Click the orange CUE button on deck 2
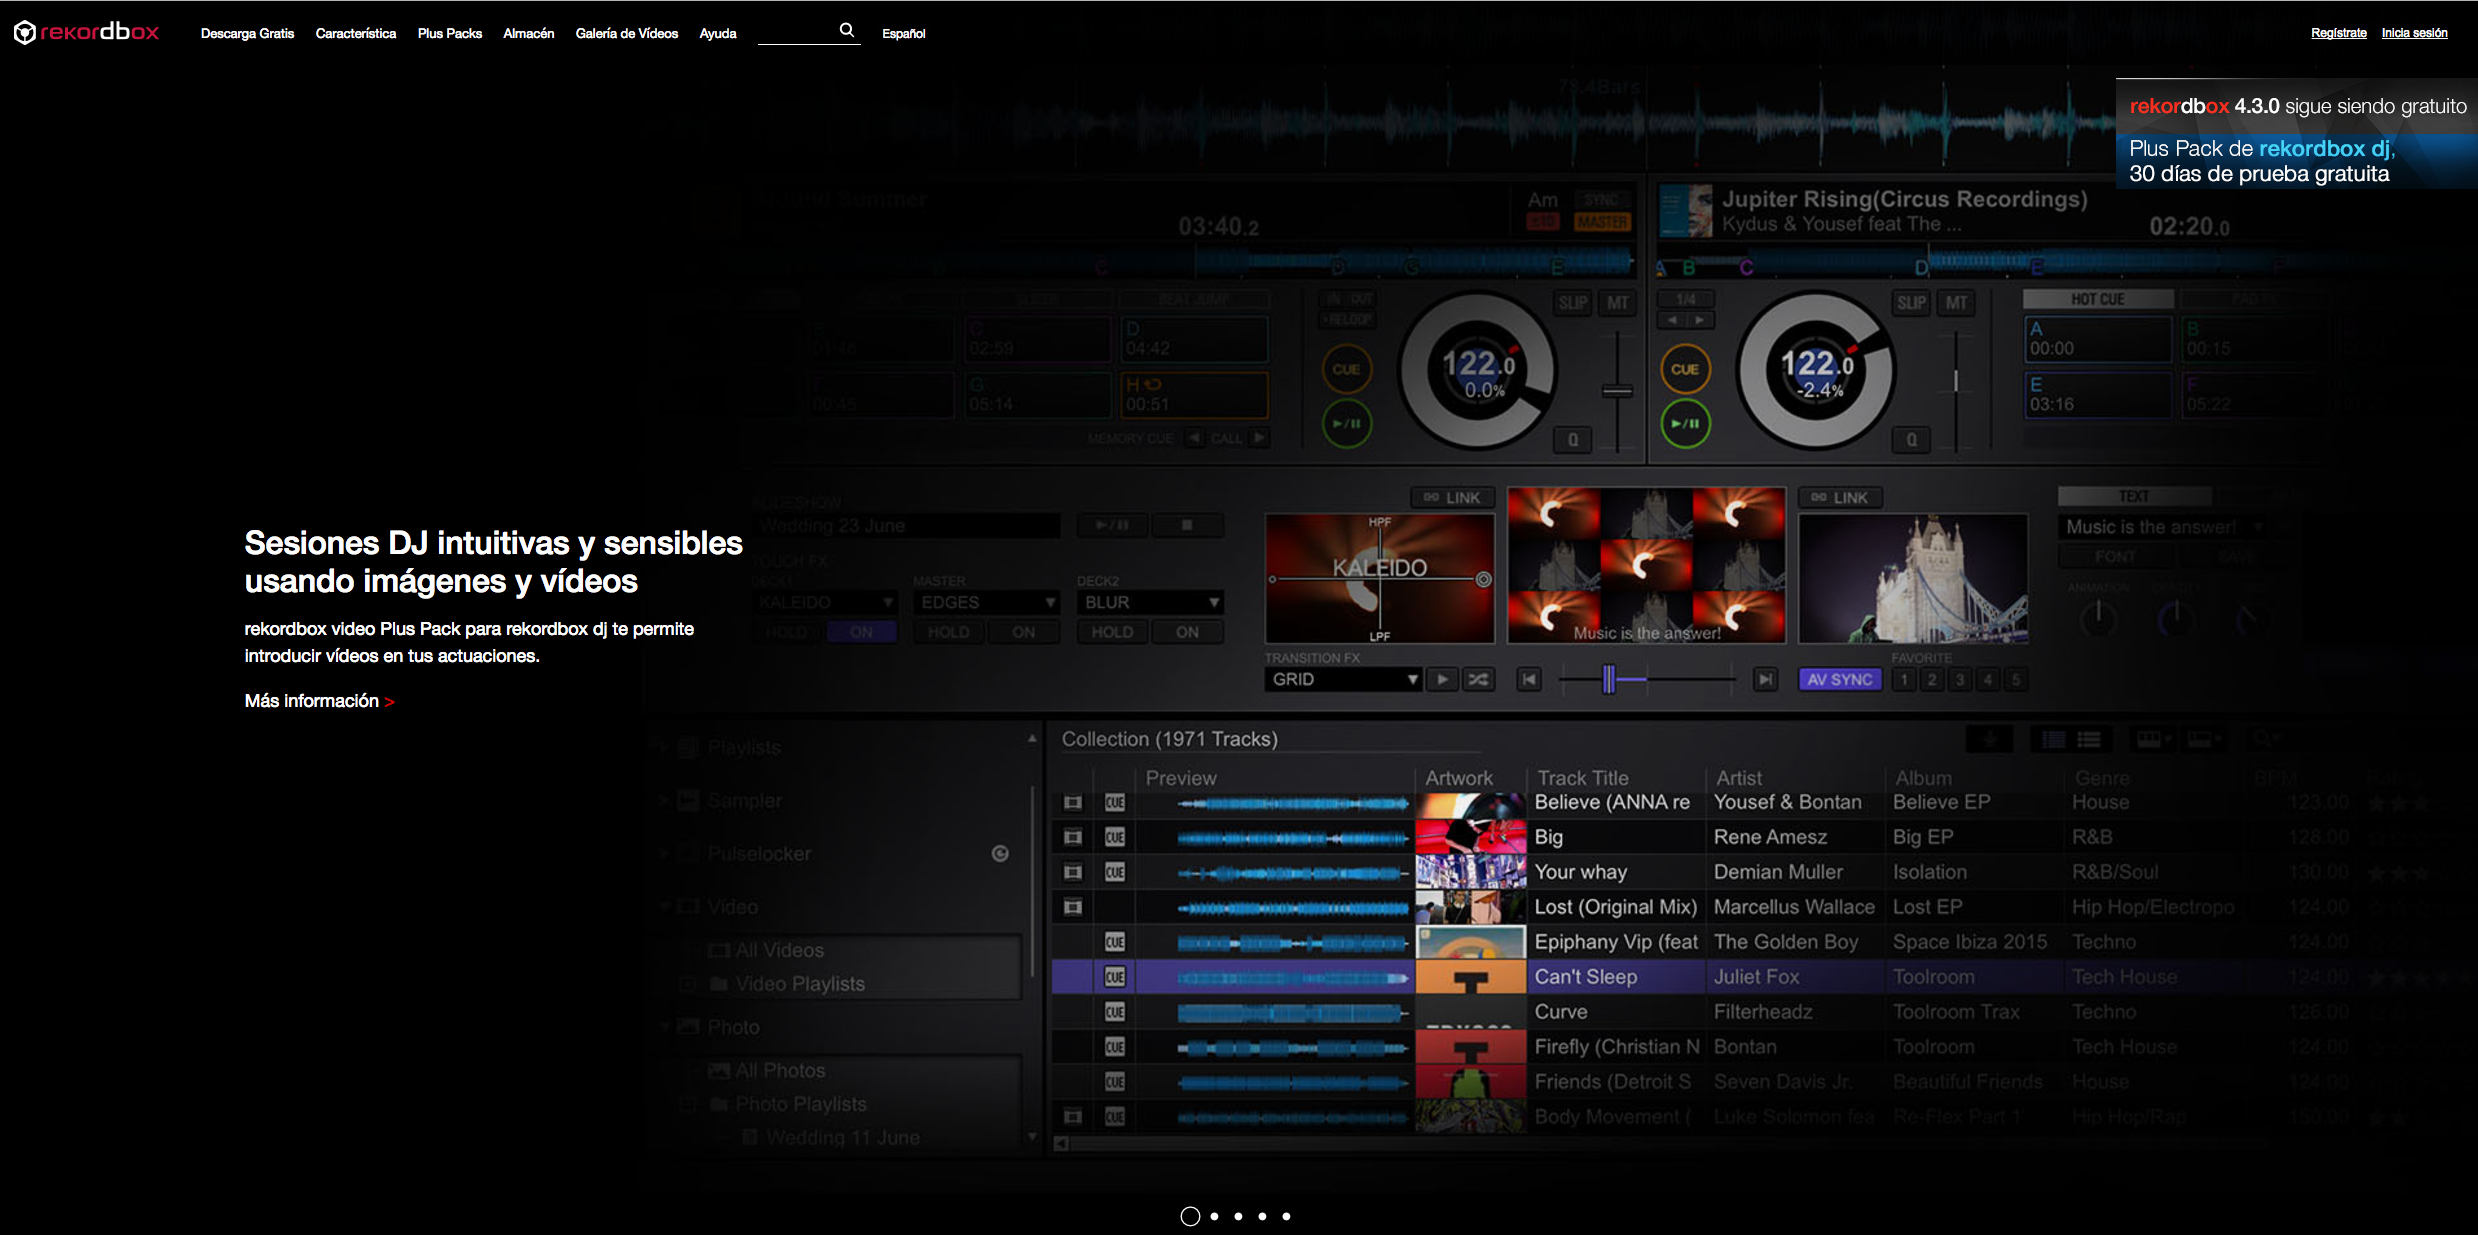2478x1235 pixels. [1685, 369]
